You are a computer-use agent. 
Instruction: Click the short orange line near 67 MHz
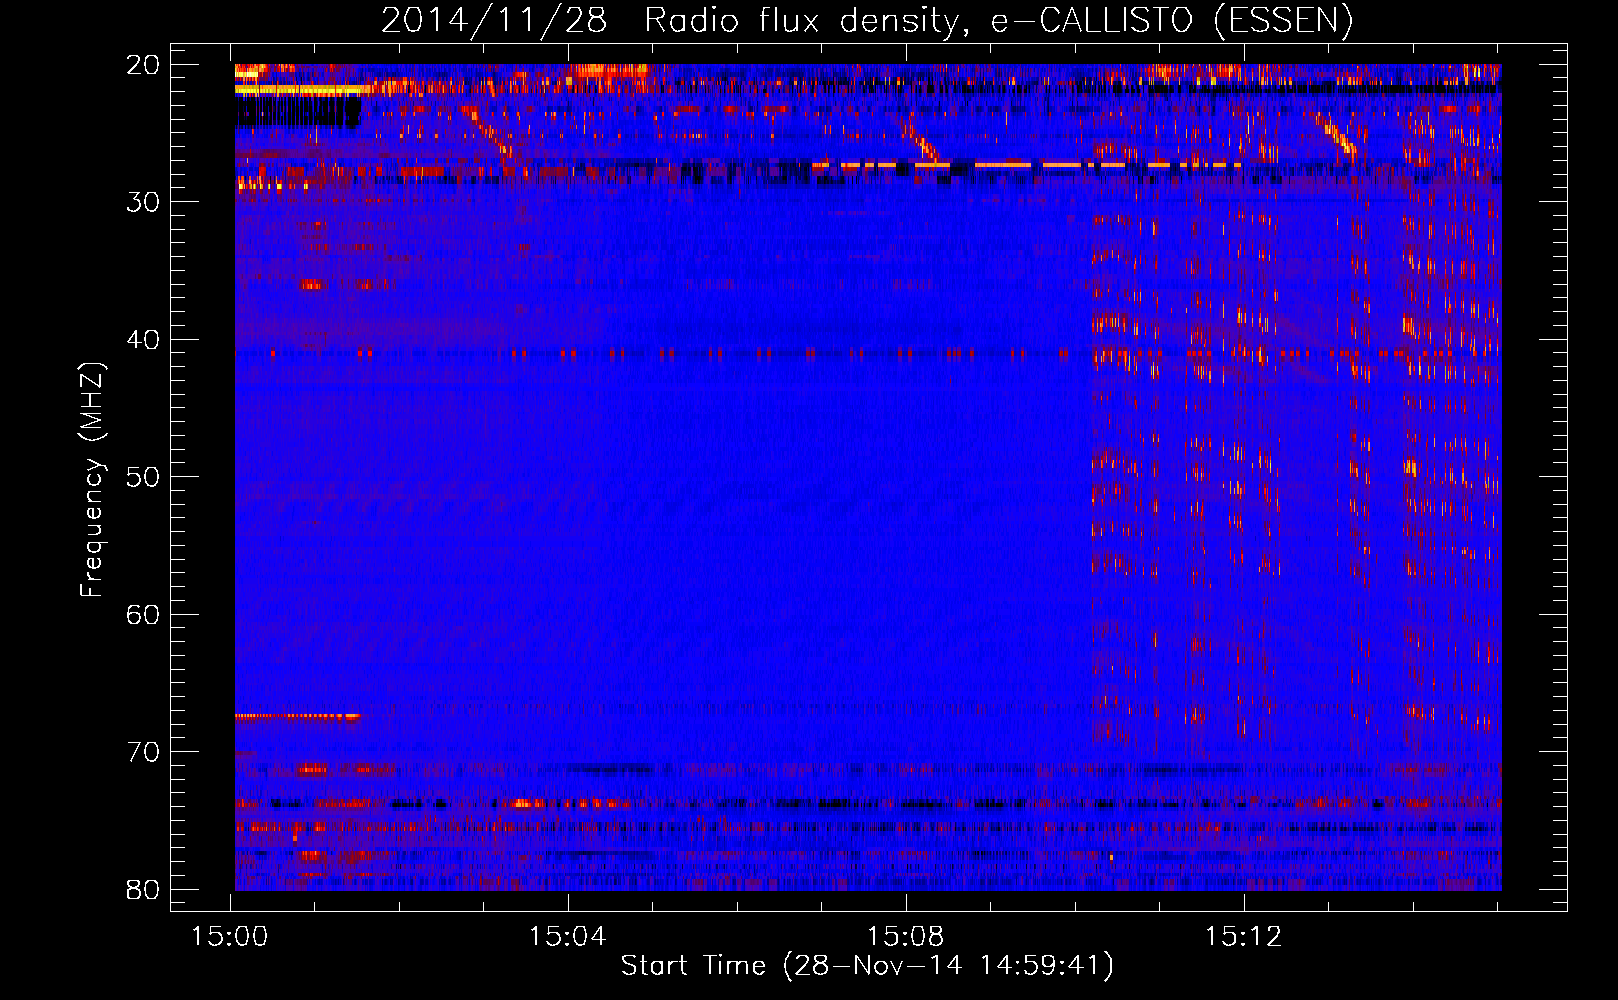[297, 716]
